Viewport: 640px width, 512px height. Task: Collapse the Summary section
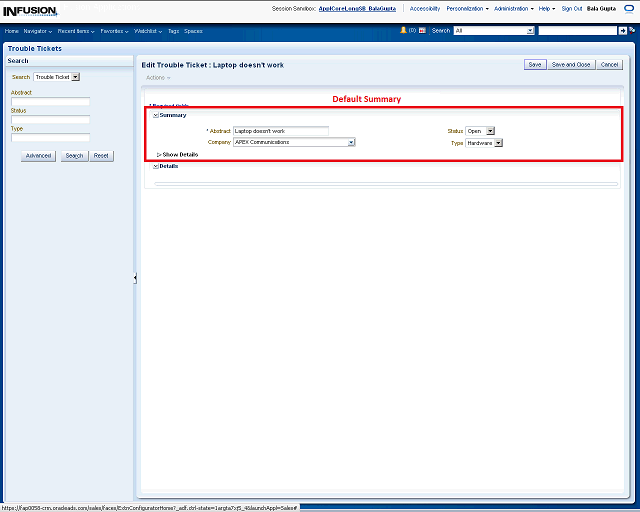tap(156, 115)
